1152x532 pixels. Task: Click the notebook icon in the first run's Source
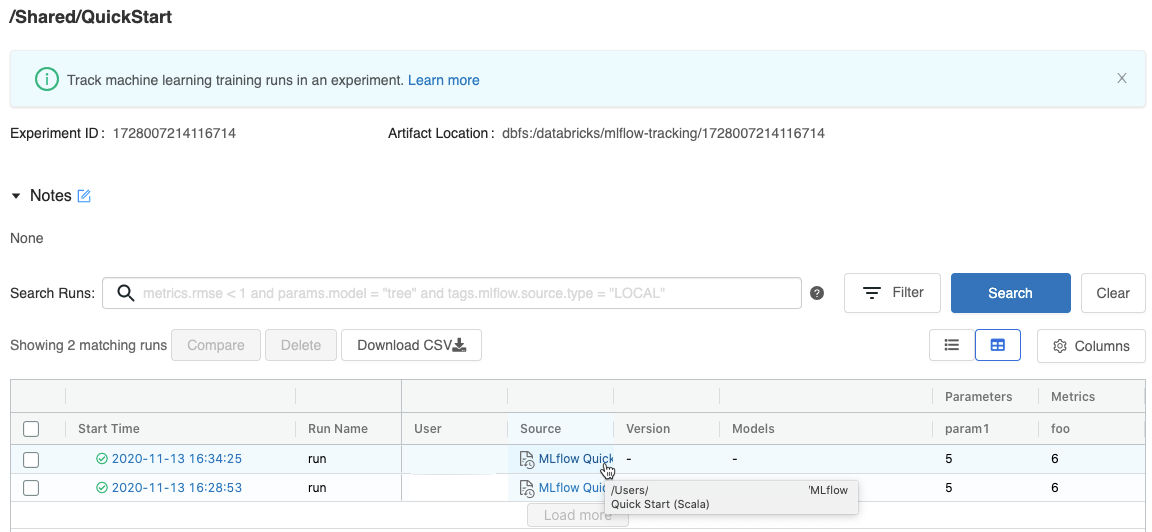click(x=527, y=459)
